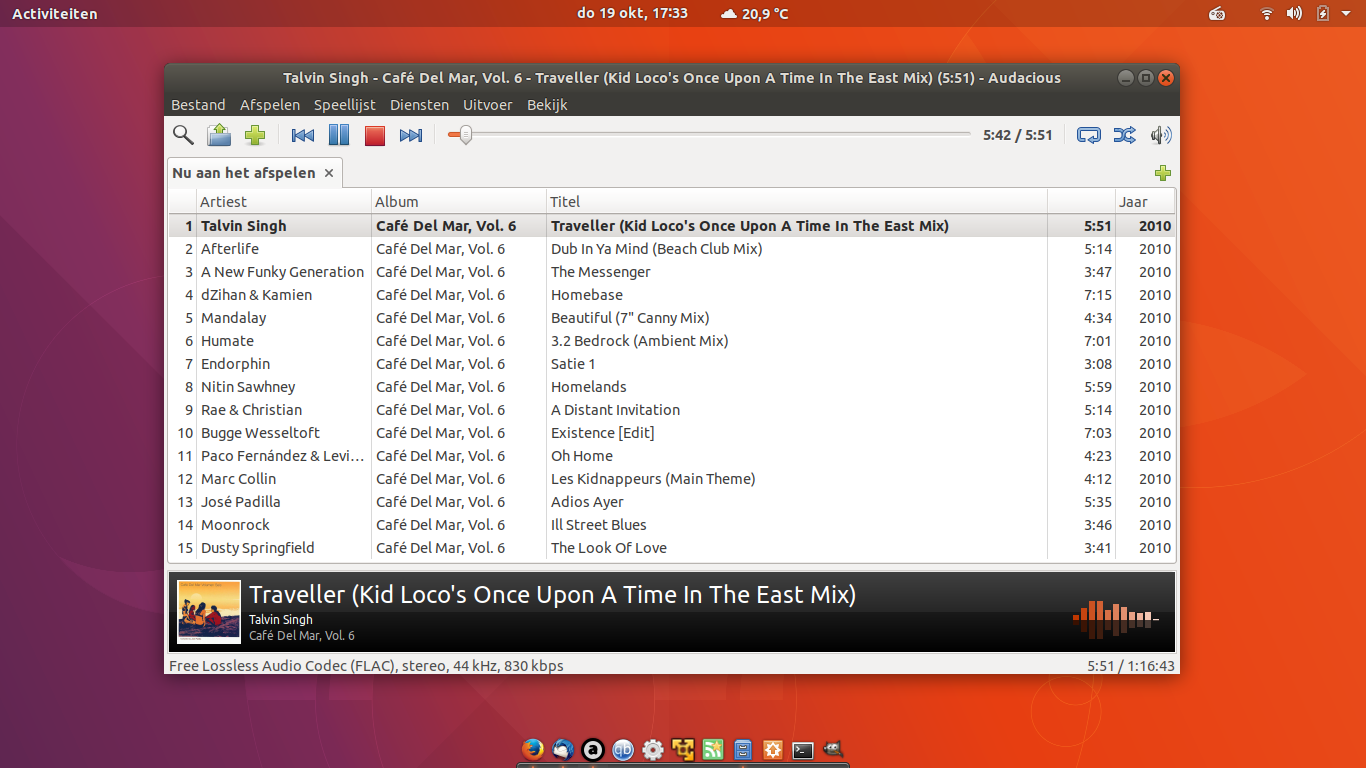Viewport: 1366px width, 768px height.
Task: Sort by the Artiest column header
Action: (284, 202)
